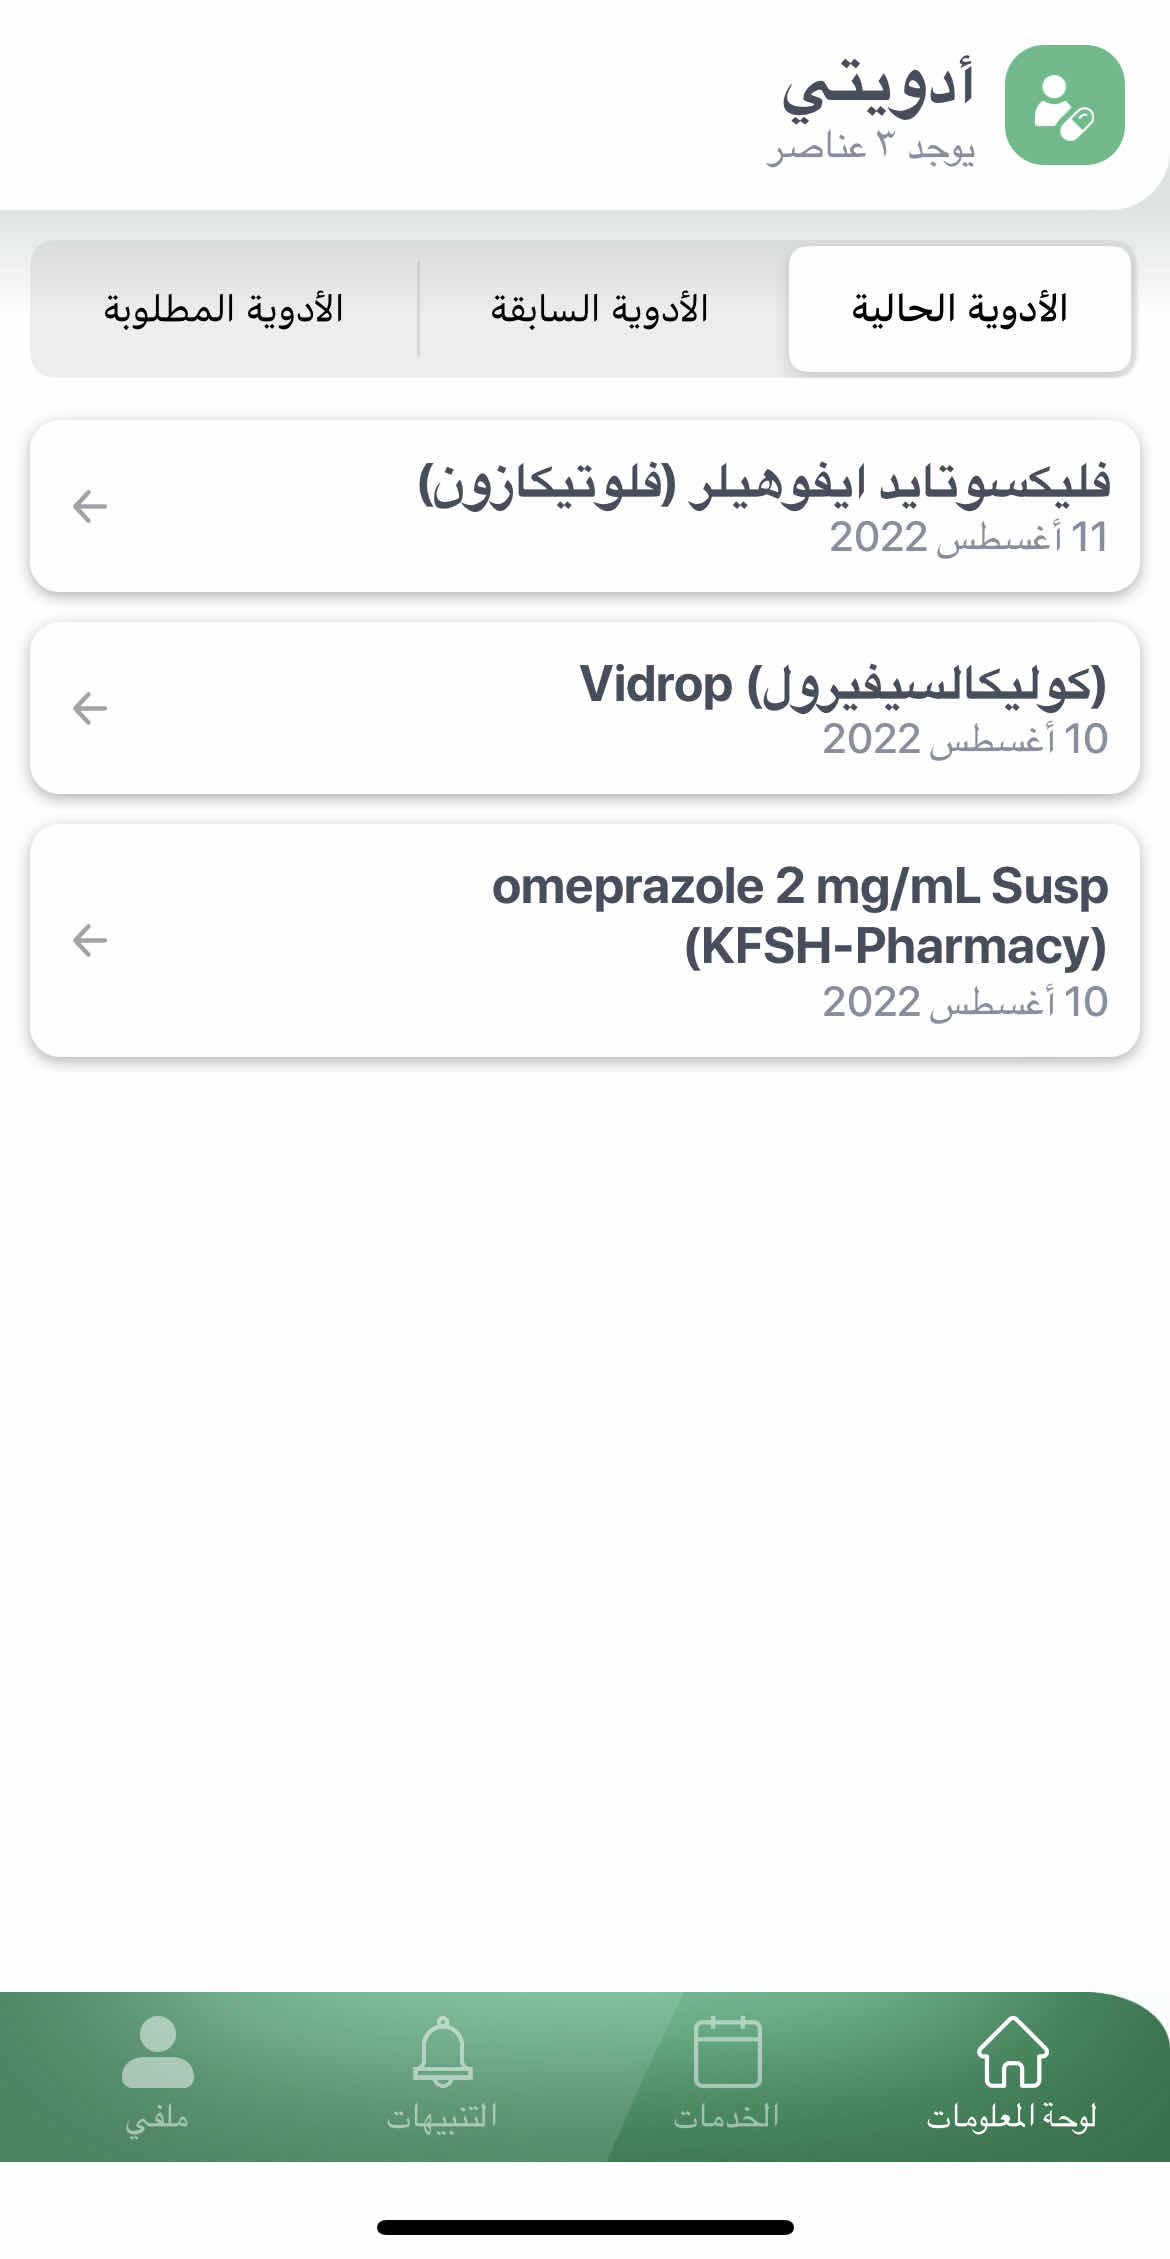The width and height of the screenshot is (1170, 2259).
Task: Tap the arrow on the omeprazole card
Action: (90, 940)
